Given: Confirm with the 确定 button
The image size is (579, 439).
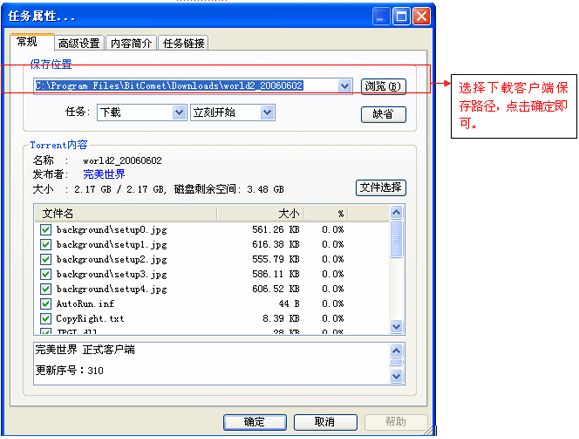Looking at the screenshot, I should point(255,422).
